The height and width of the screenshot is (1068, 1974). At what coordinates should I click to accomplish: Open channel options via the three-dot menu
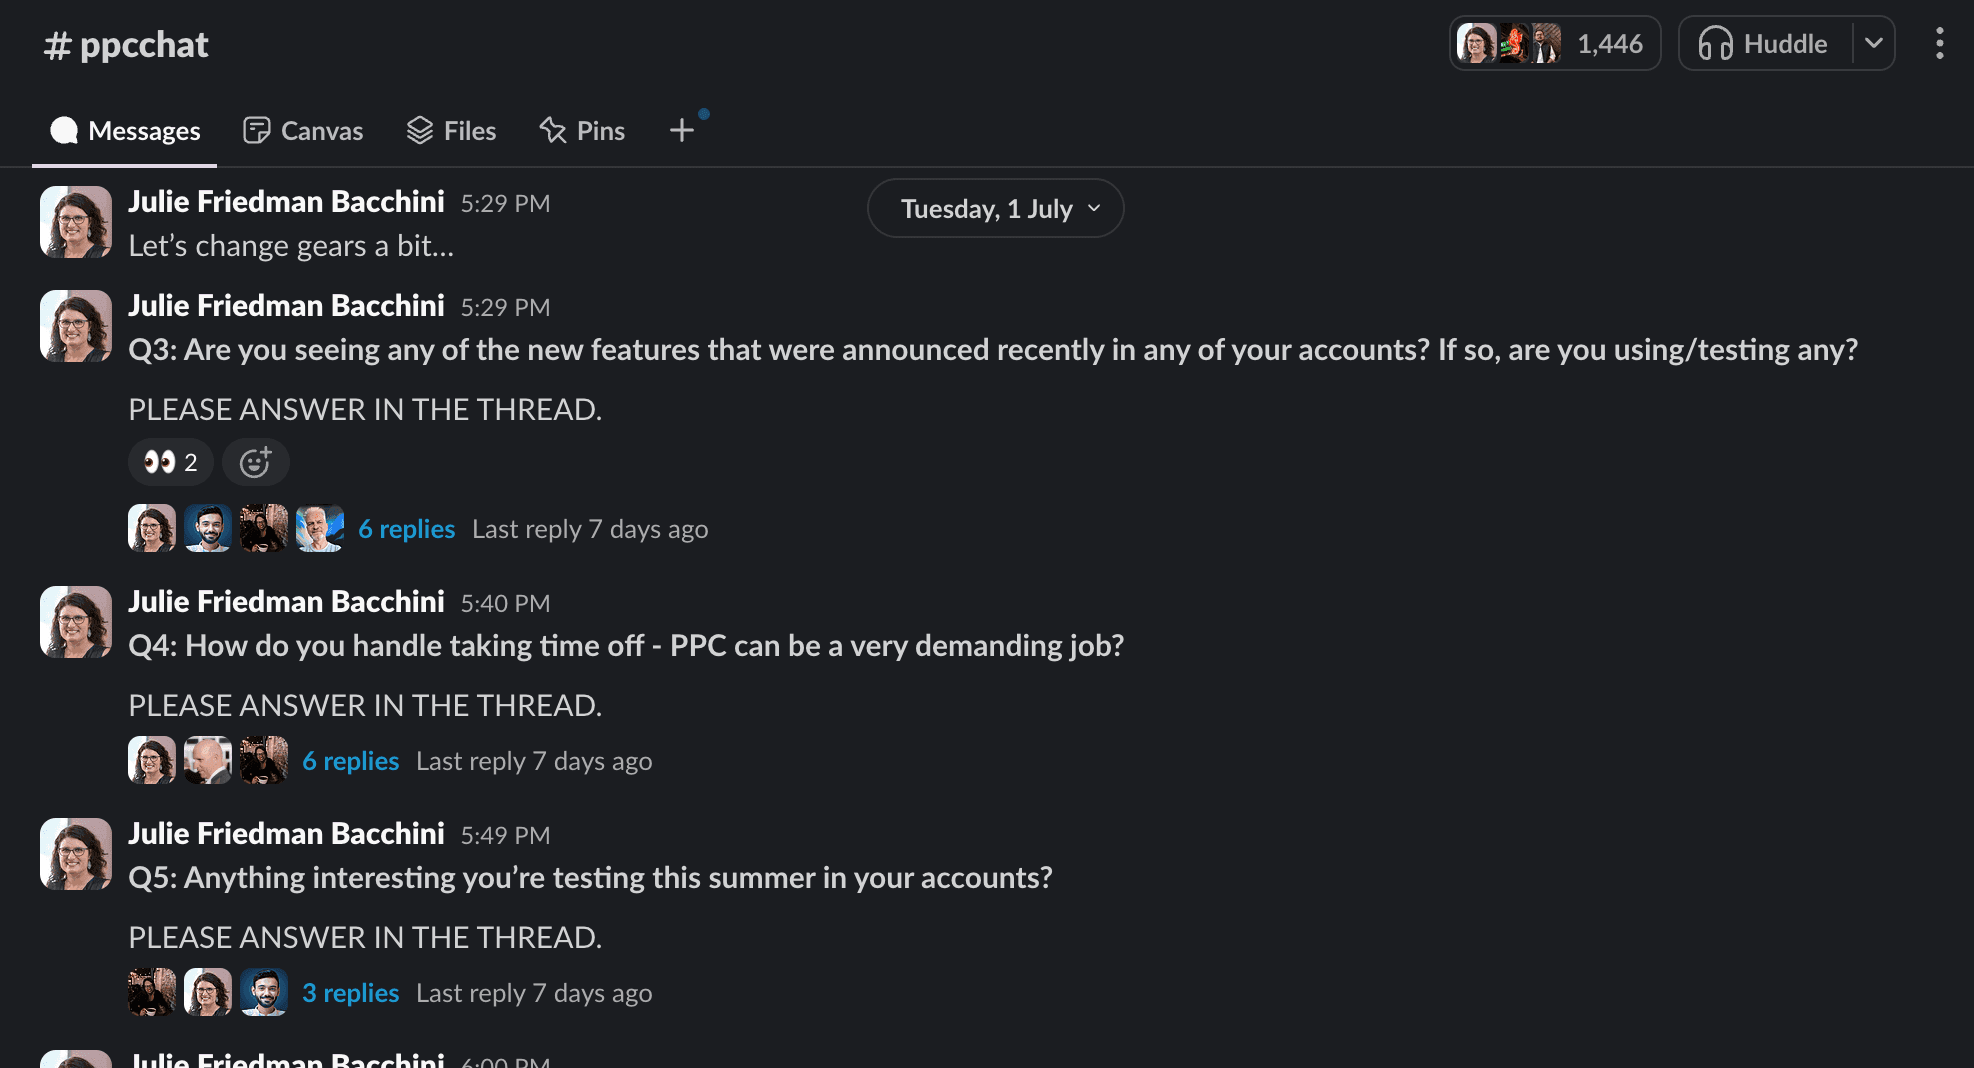tap(1939, 43)
